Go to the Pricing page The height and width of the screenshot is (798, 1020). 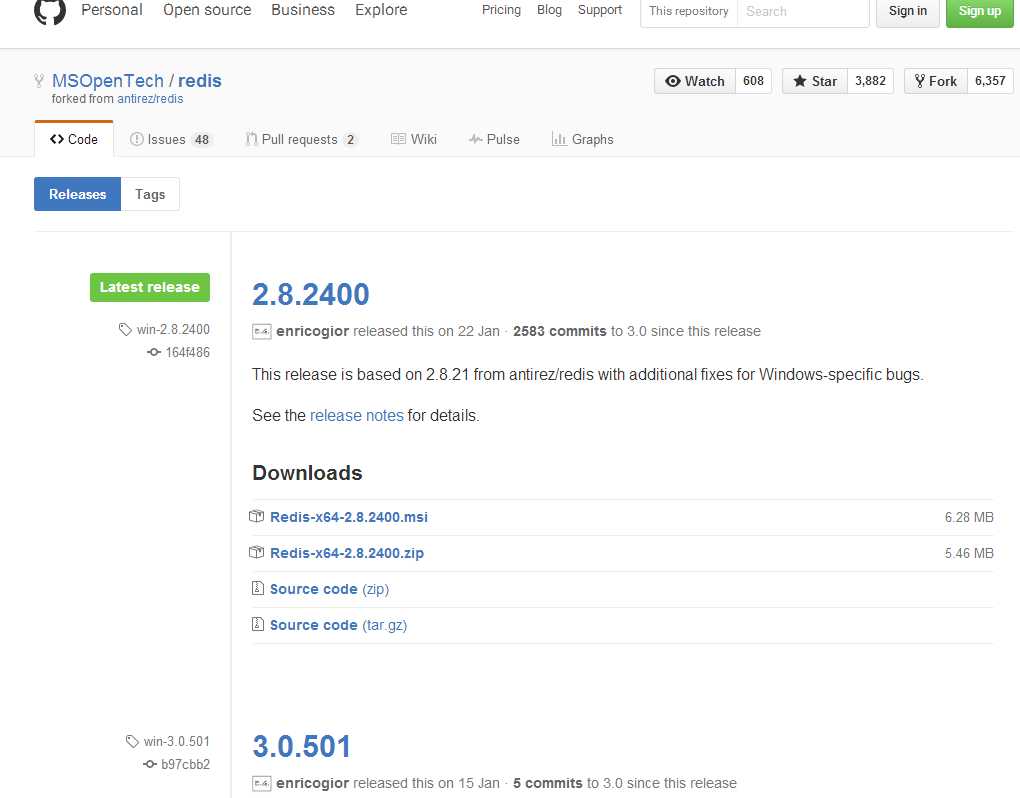click(x=502, y=10)
